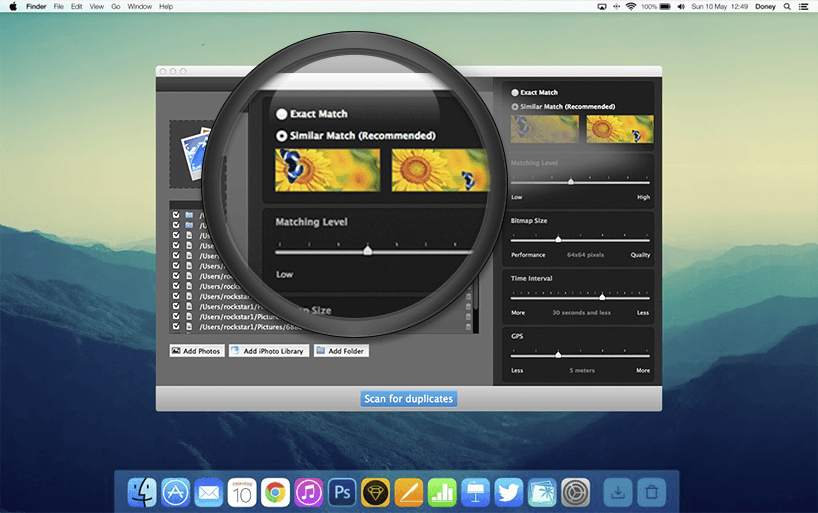Open Google Chrome in the dock
Screen dimensions: 818x513
pos(275,492)
